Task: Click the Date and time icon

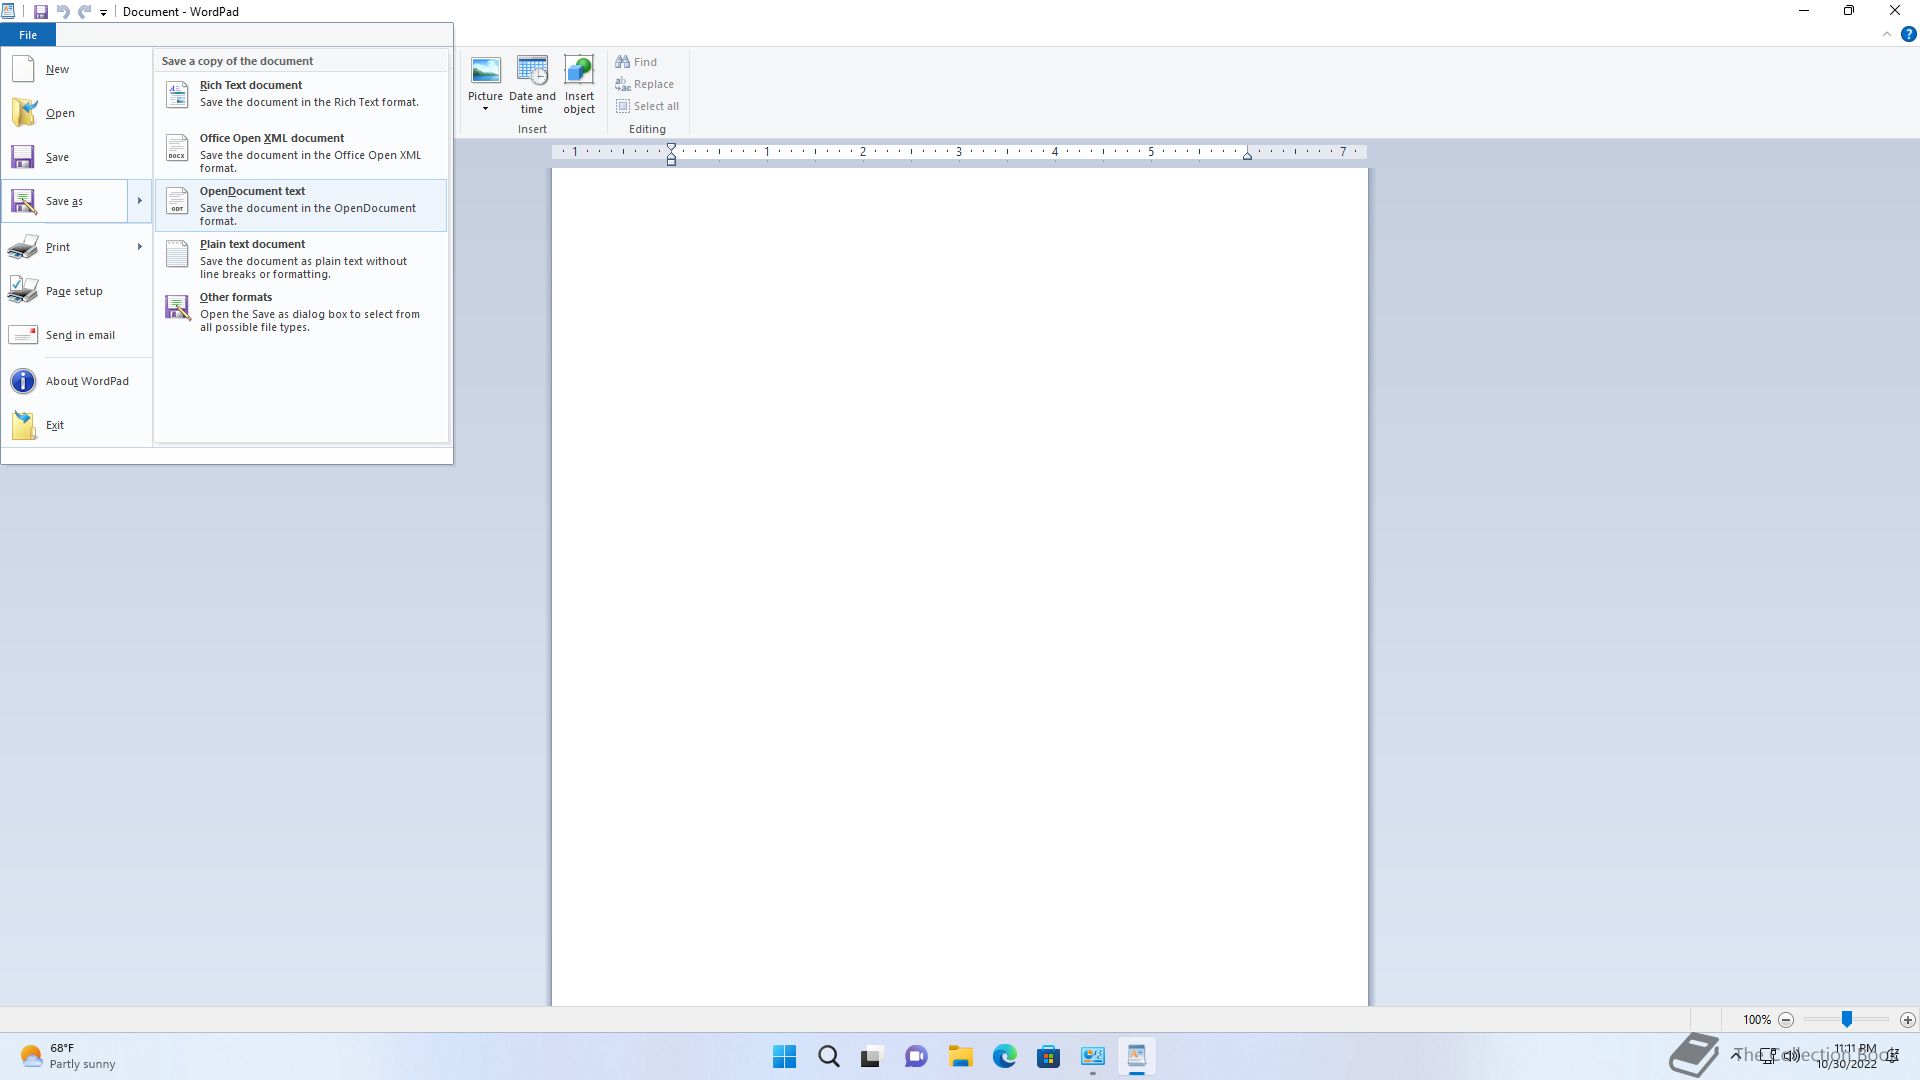Action: point(532,71)
